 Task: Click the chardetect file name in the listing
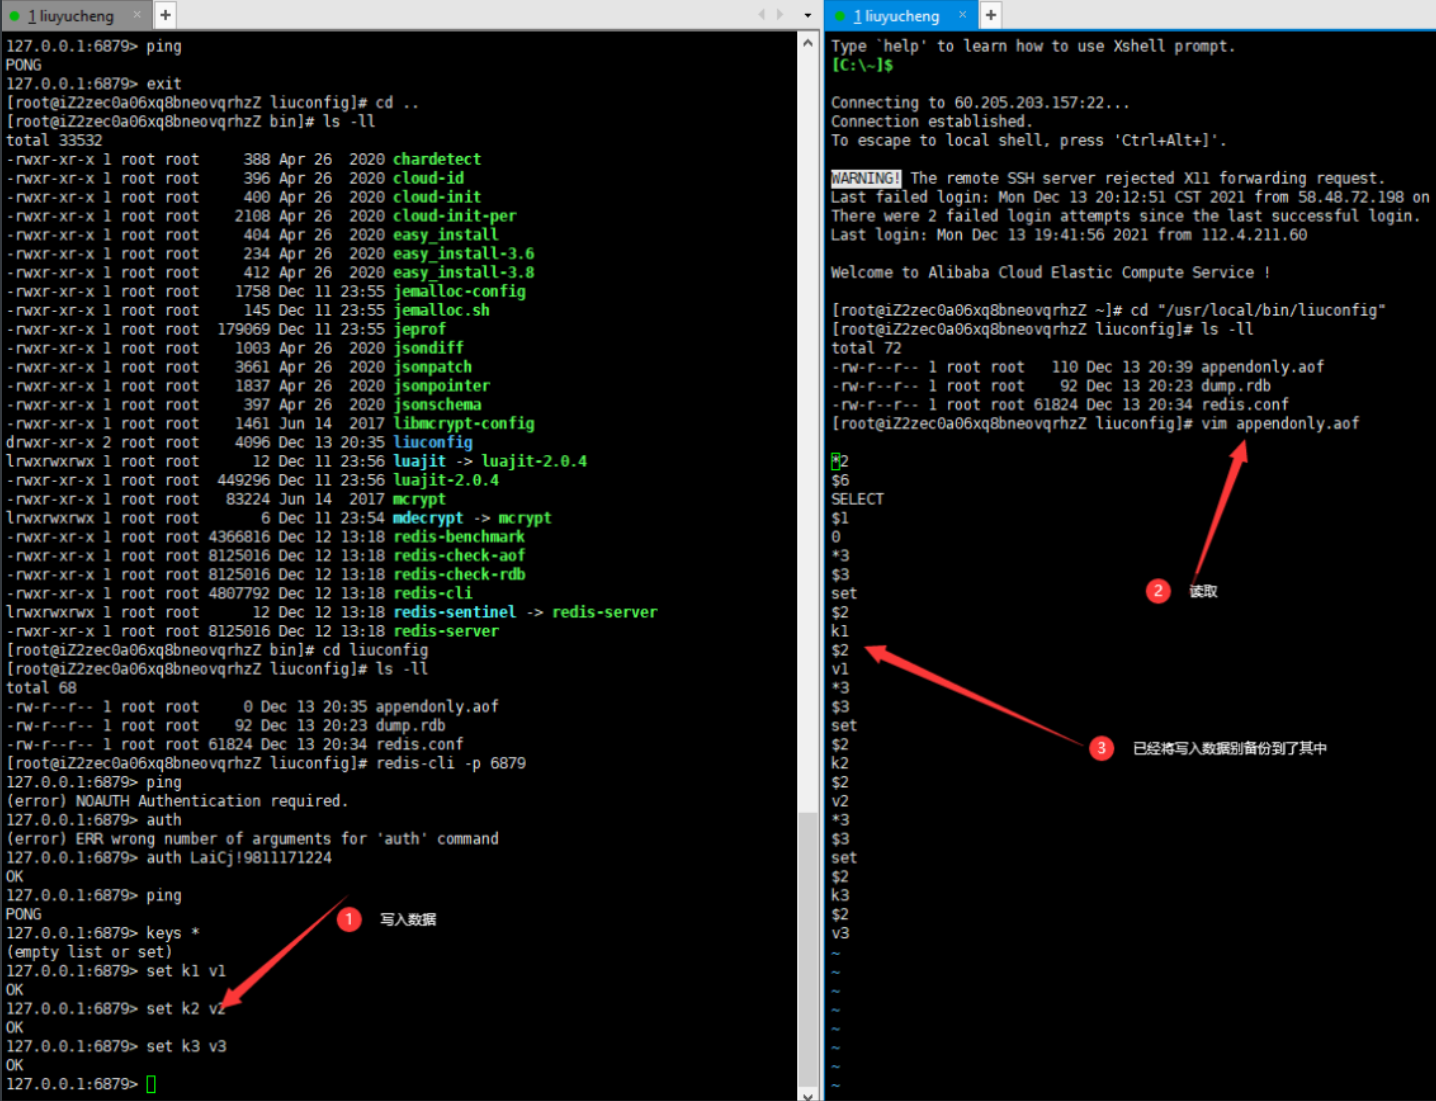click(x=437, y=159)
